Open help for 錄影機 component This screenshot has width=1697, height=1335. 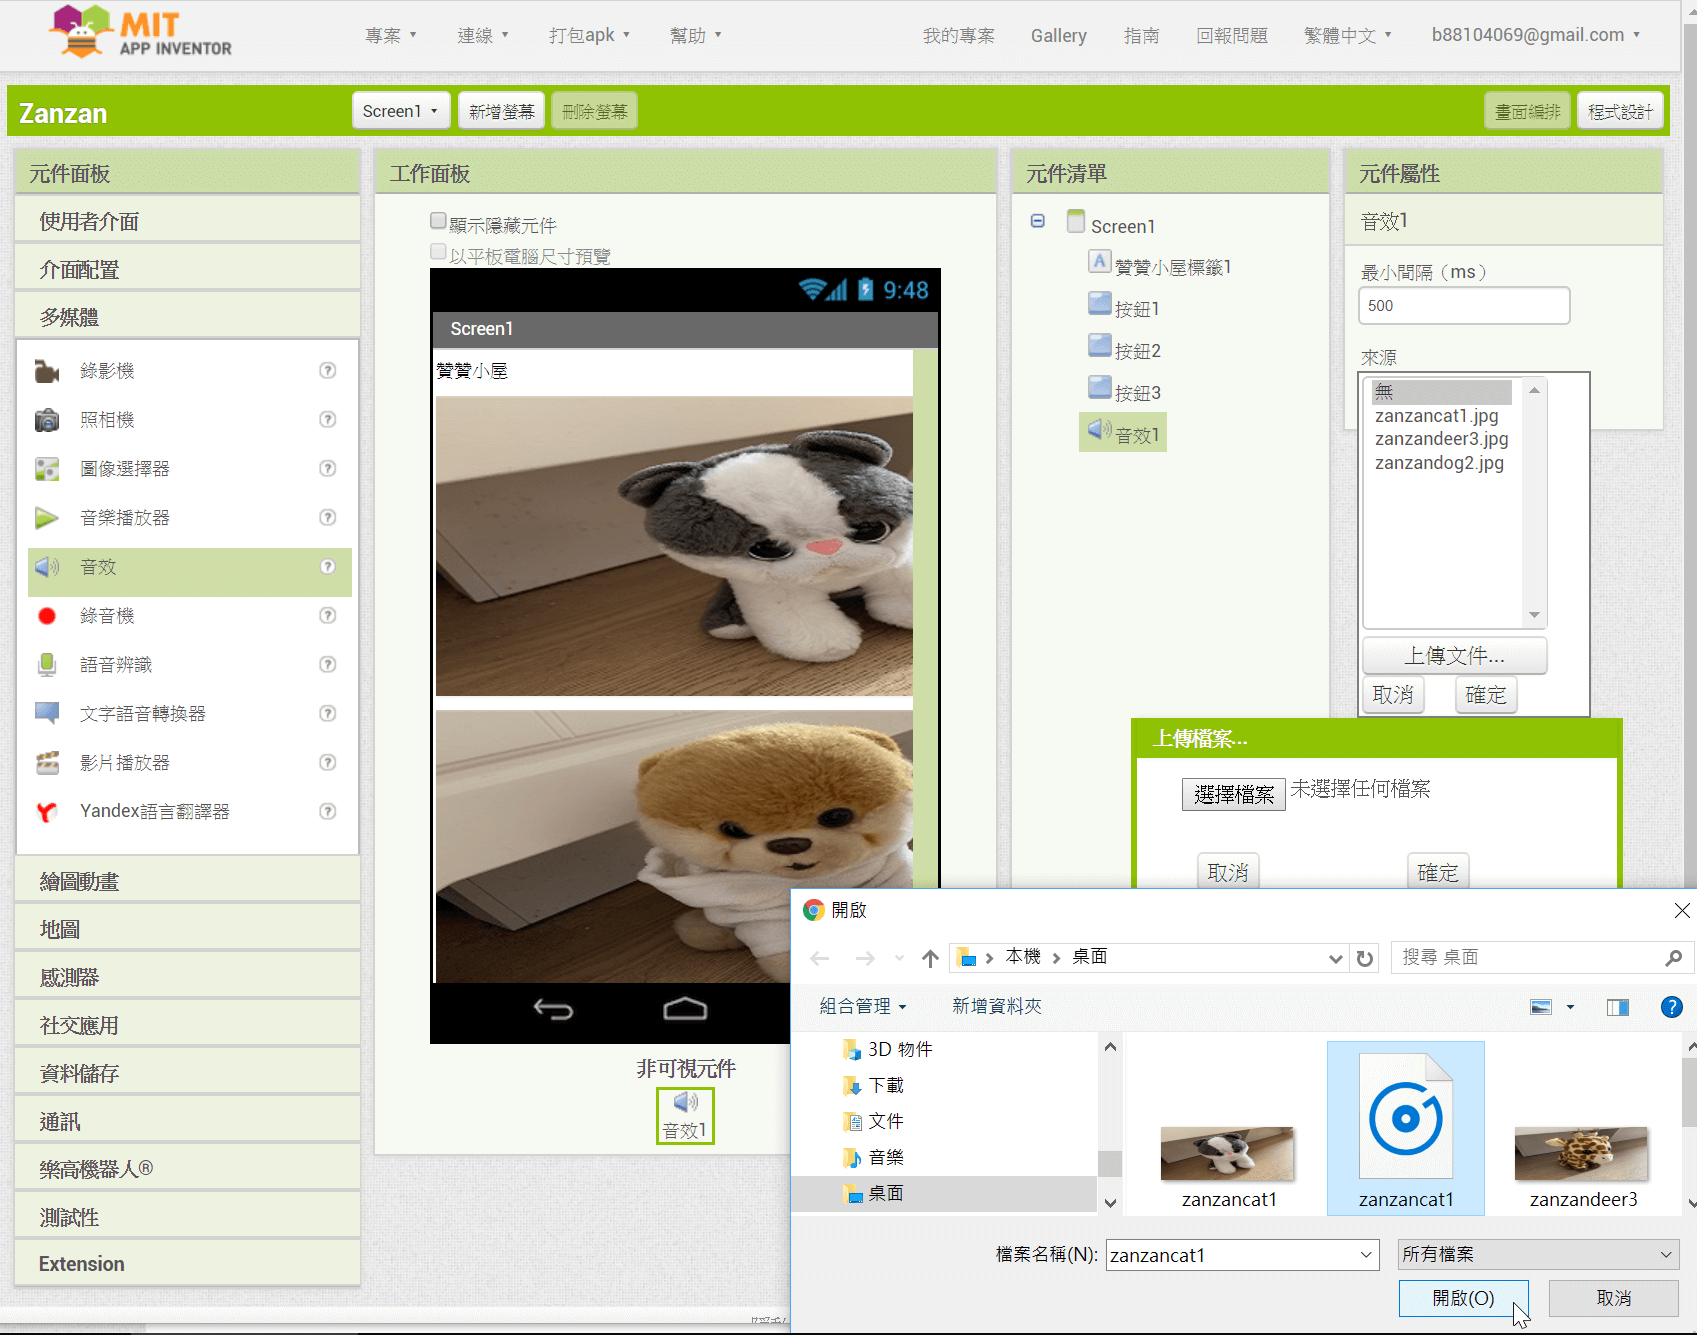click(327, 370)
